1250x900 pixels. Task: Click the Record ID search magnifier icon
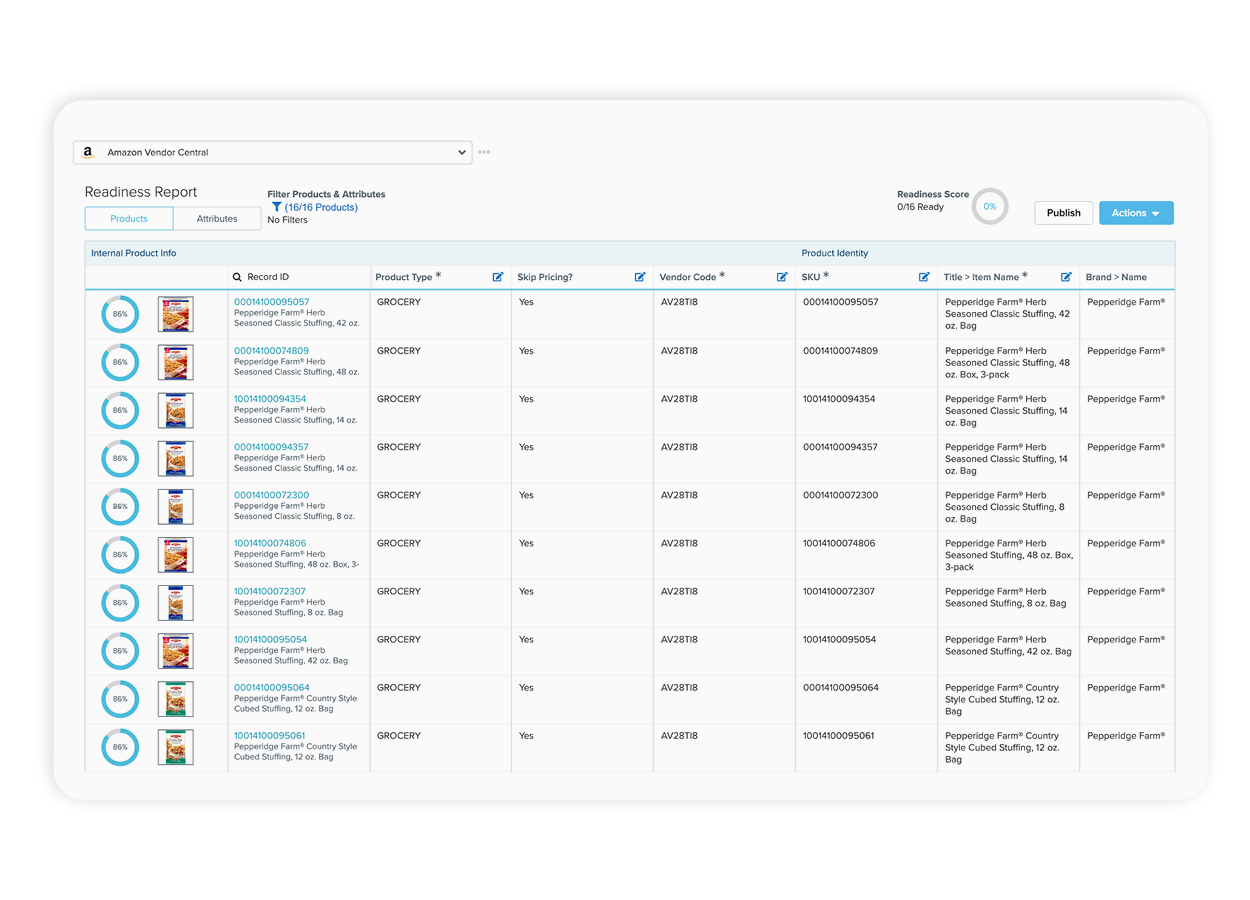[237, 277]
